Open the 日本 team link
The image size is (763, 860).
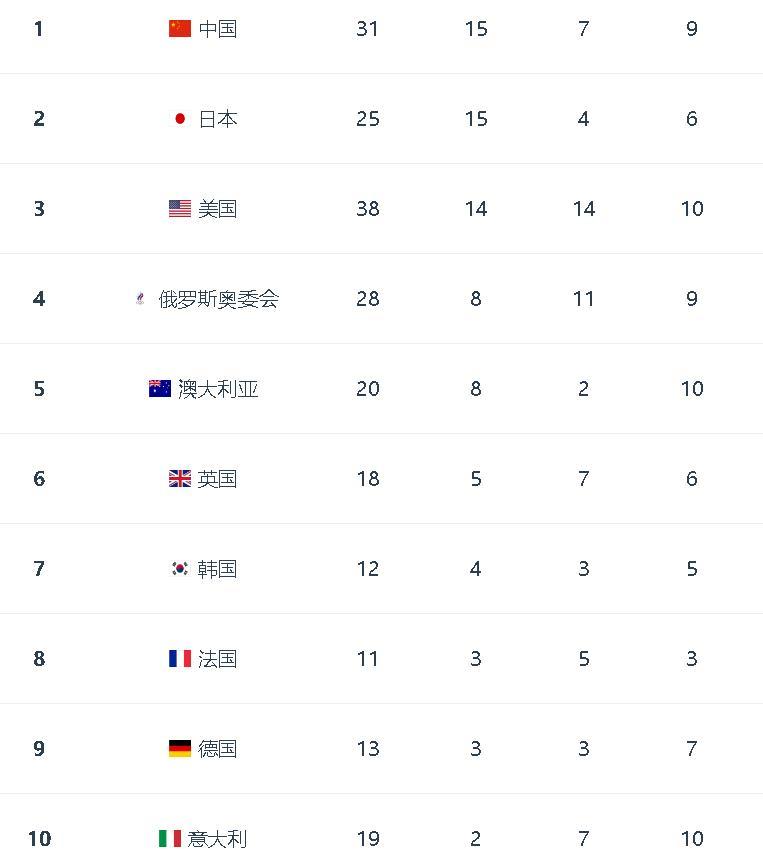218,118
